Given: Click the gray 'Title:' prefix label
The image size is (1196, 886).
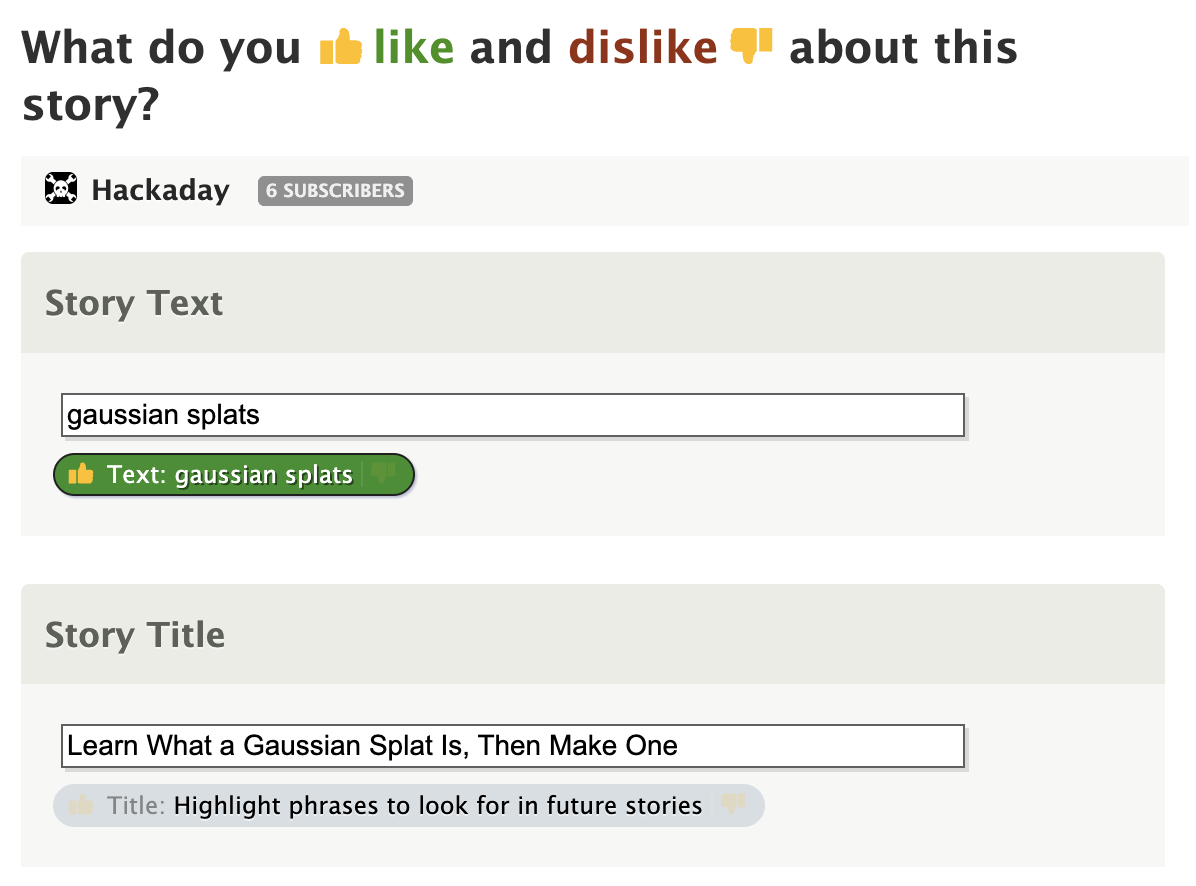Looking at the screenshot, I should point(136,805).
